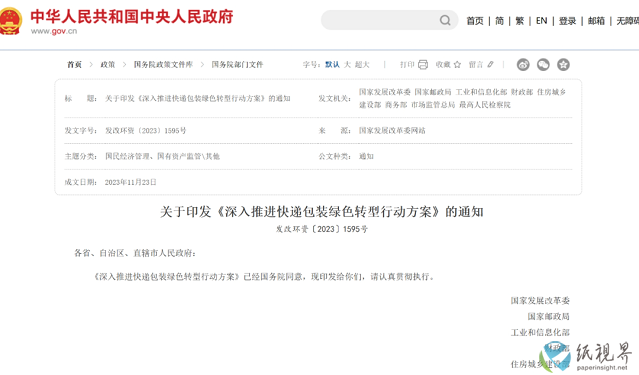The image size is (639, 375).
Task: Open 国务院政策文件库 breadcrumb
Action: [x=163, y=64]
